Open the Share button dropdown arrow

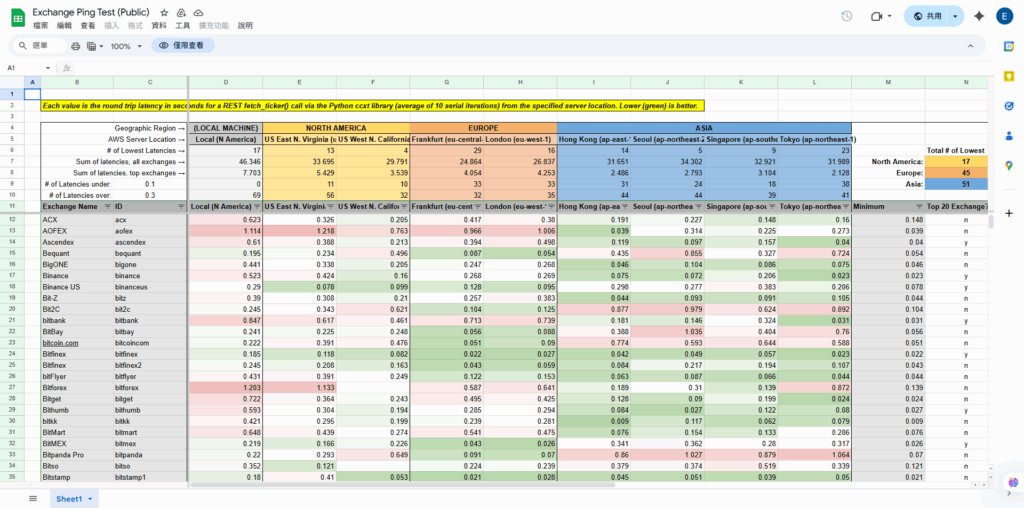pos(955,16)
